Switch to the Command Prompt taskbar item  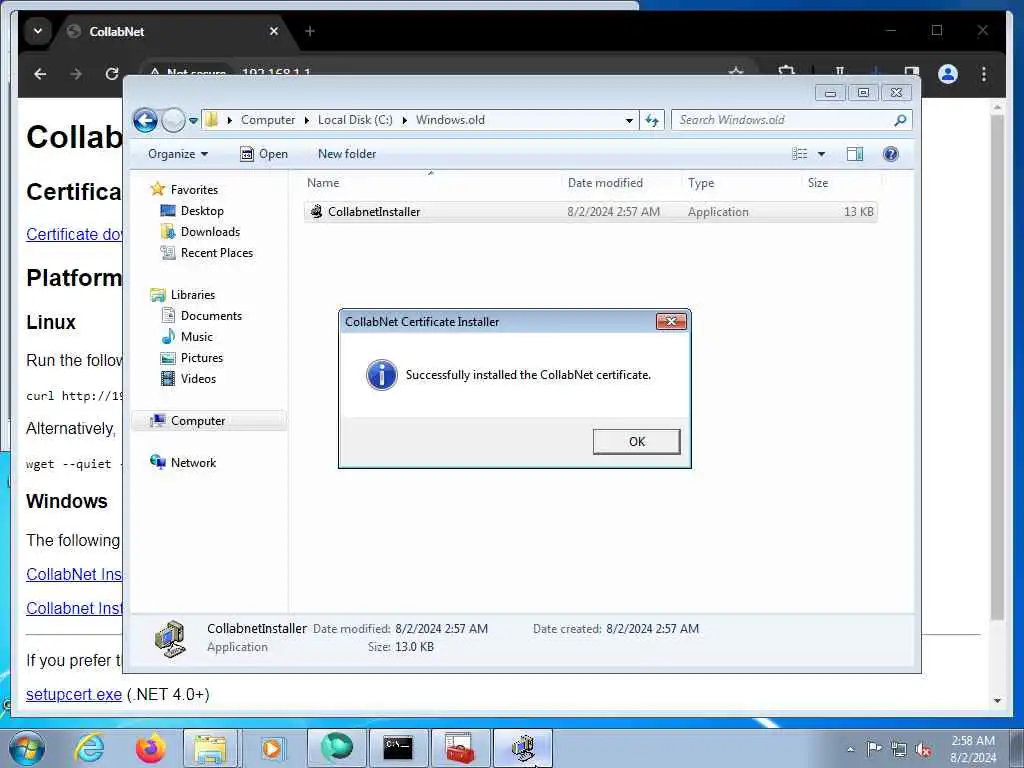pyautogui.click(x=398, y=748)
